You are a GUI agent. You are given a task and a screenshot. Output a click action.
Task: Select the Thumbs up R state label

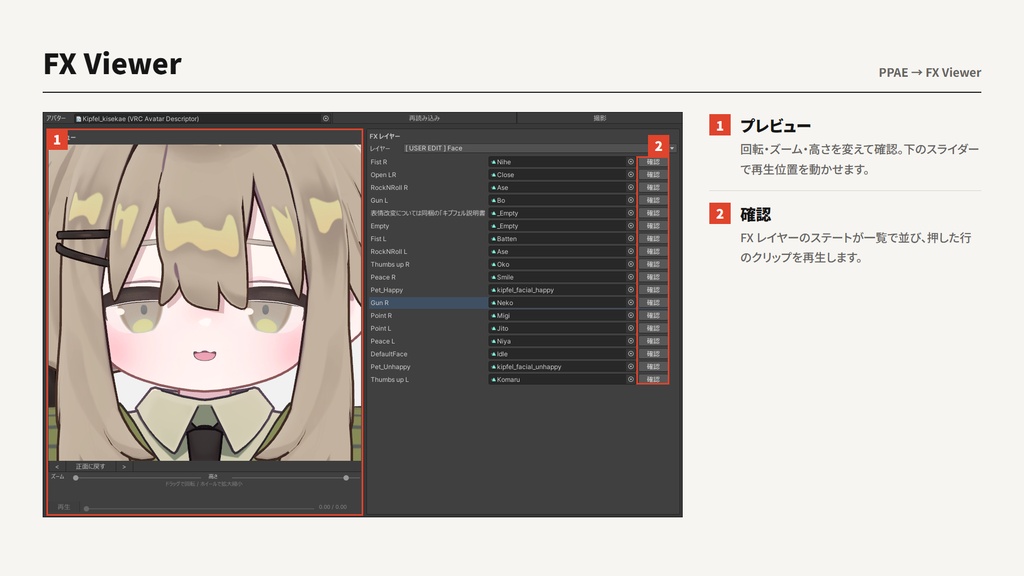pos(390,264)
